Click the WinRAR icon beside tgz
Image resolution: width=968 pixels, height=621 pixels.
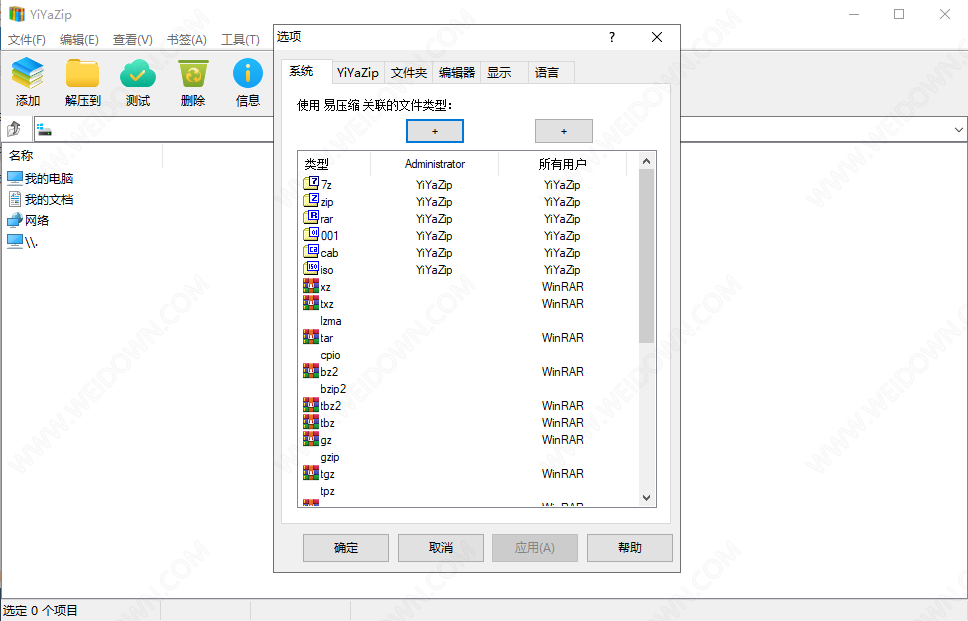pyautogui.click(x=311, y=473)
